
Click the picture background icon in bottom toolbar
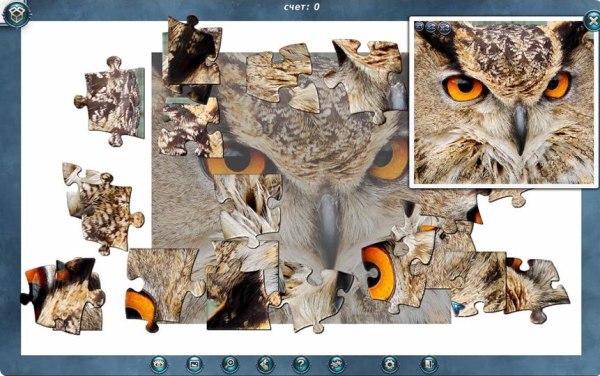click(x=194, y=364)
